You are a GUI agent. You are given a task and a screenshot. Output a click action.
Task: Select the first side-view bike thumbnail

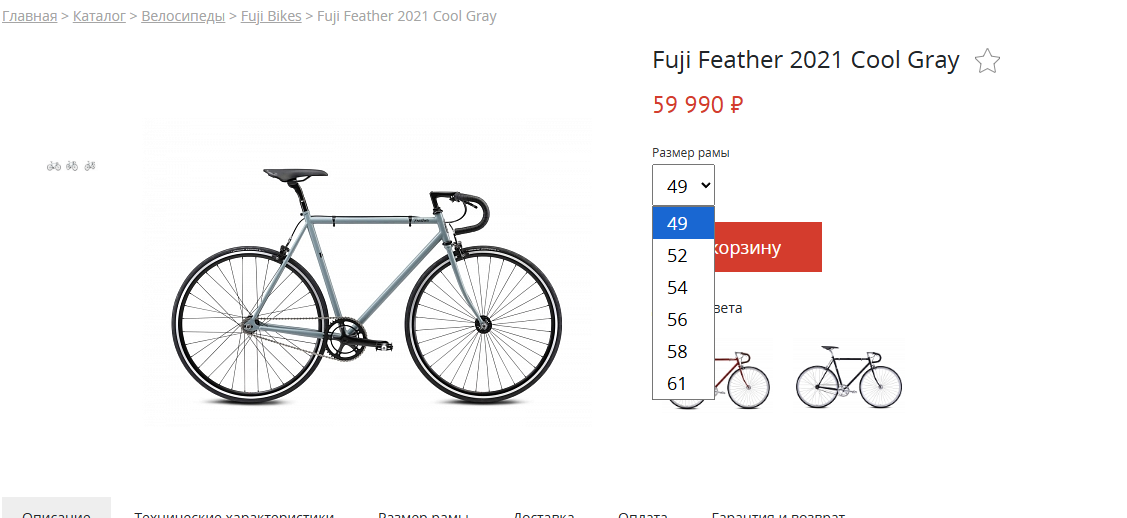point(53,166)
